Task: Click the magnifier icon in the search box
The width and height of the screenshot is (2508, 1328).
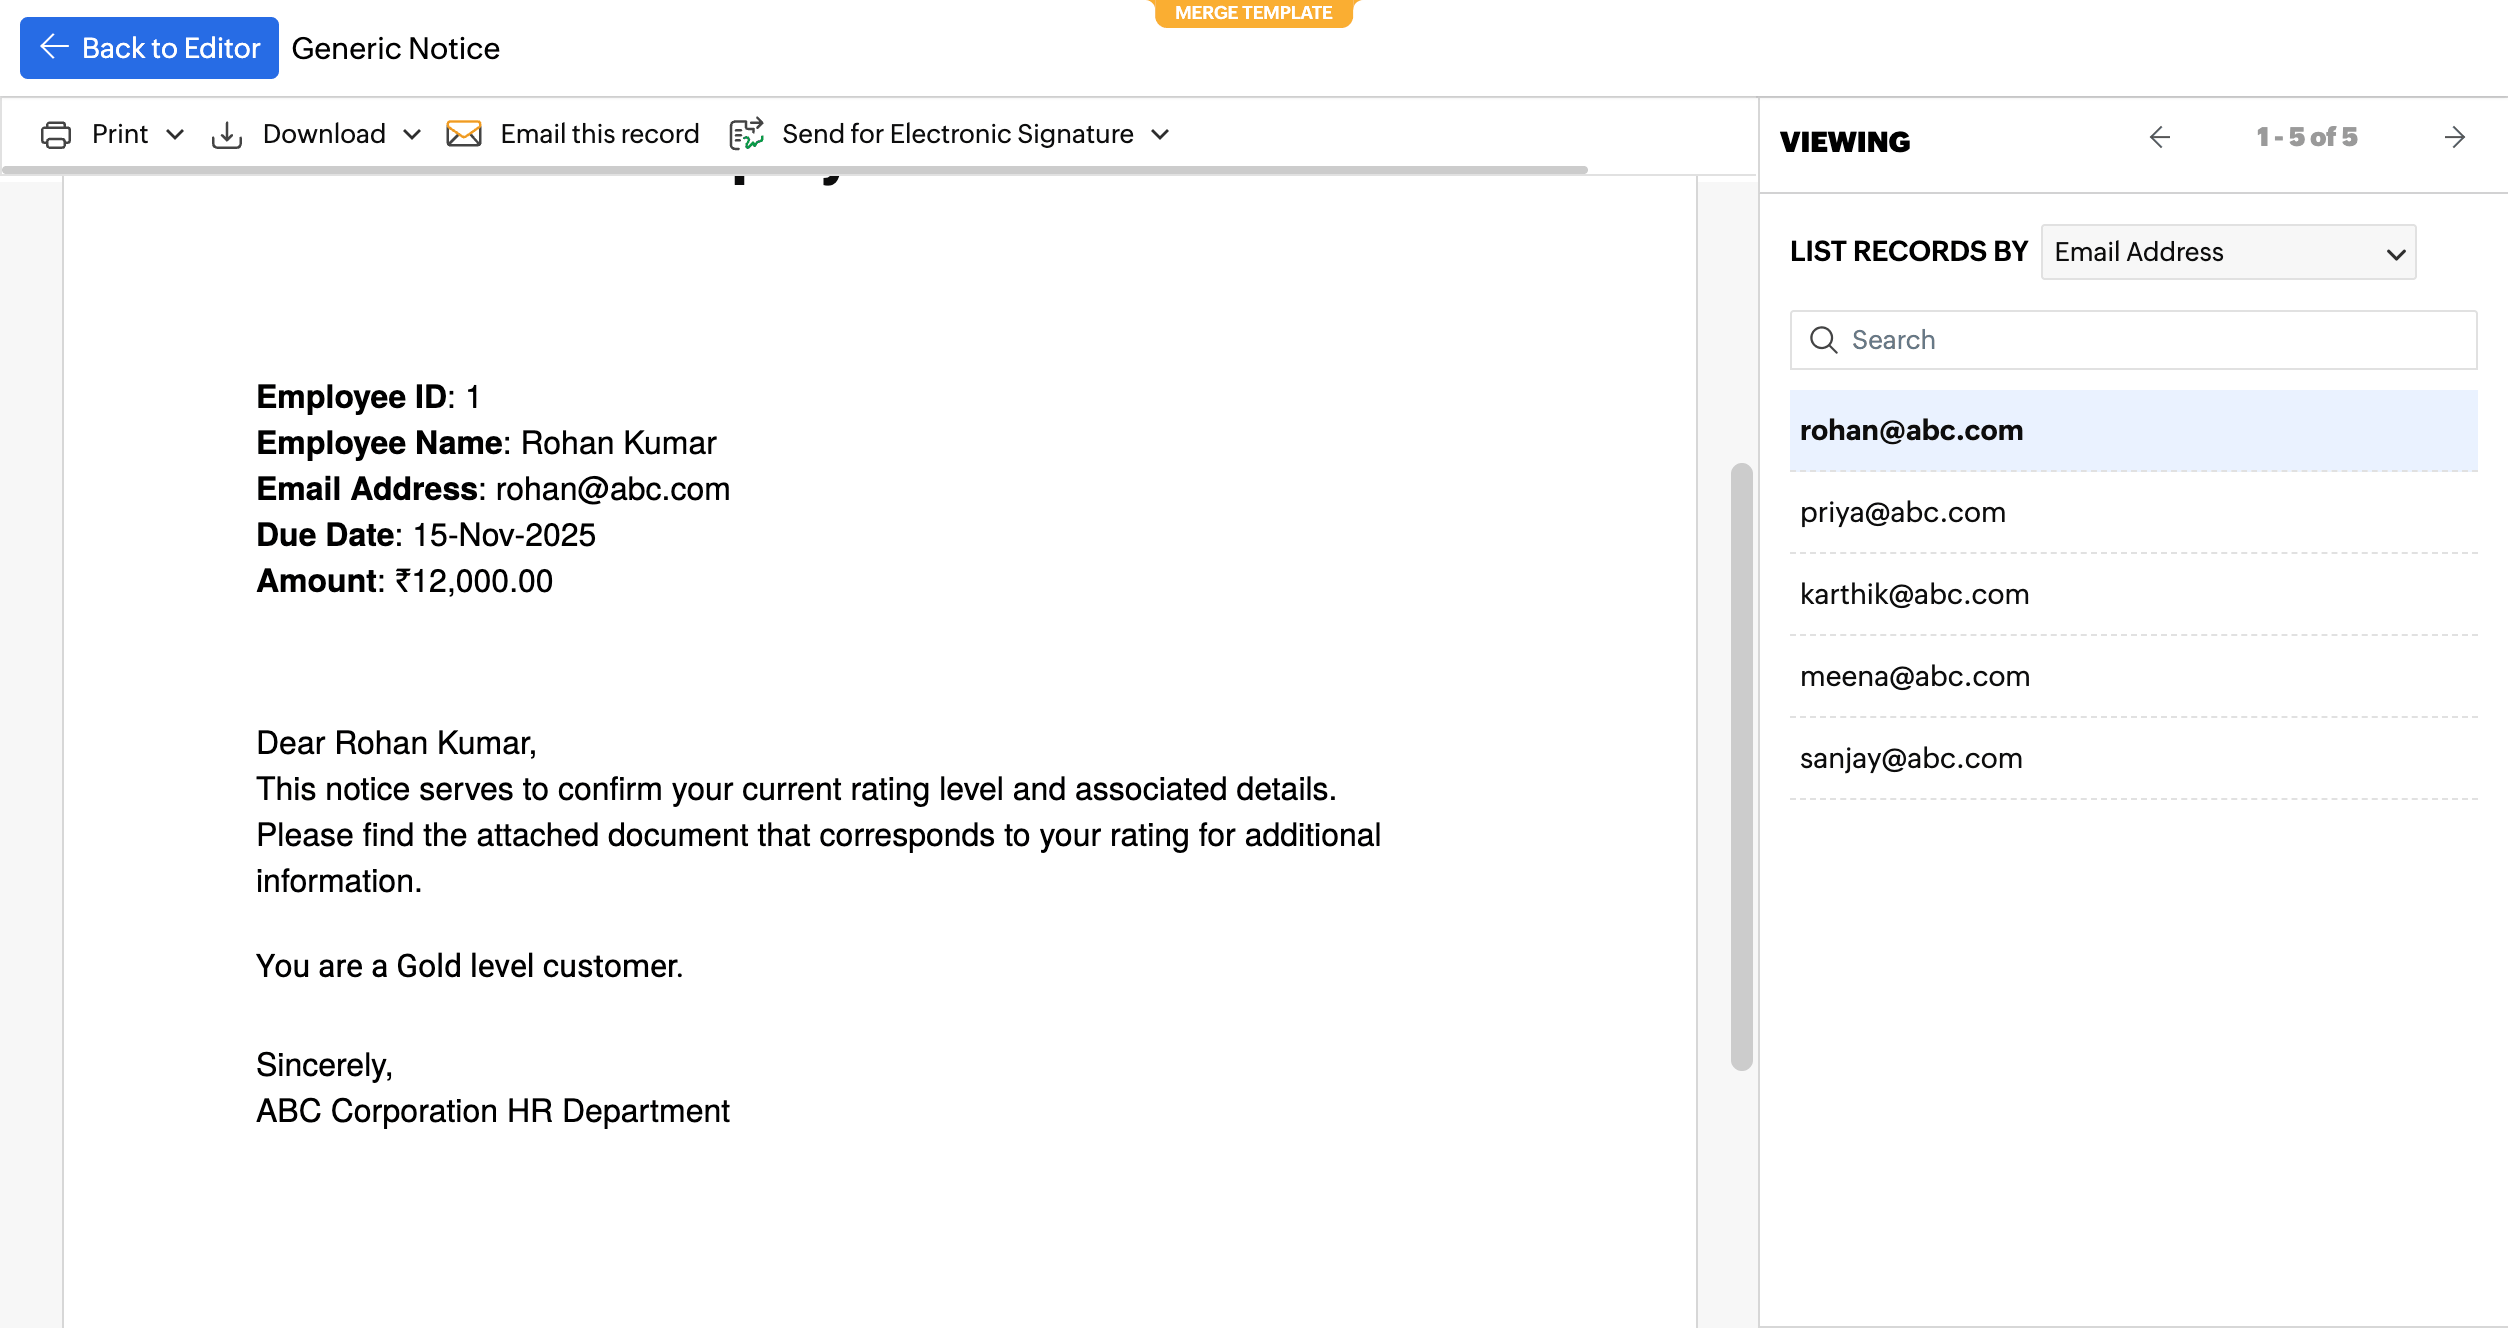Action: (1823, 340)
